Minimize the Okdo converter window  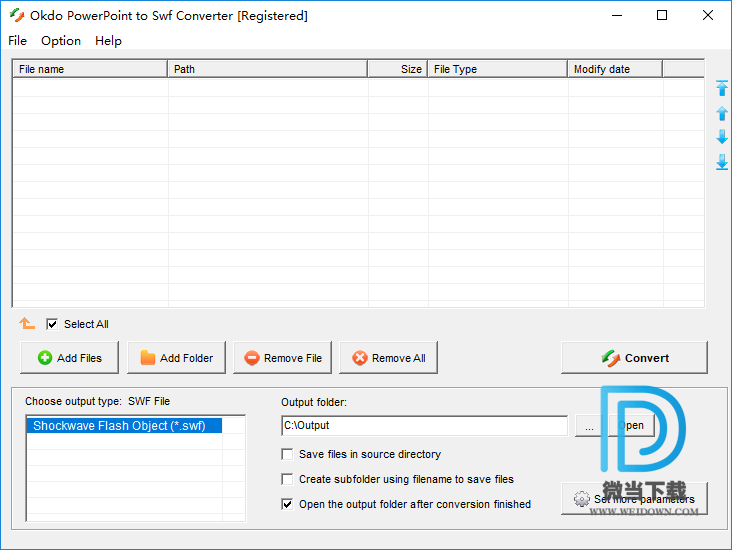[617, 15]
